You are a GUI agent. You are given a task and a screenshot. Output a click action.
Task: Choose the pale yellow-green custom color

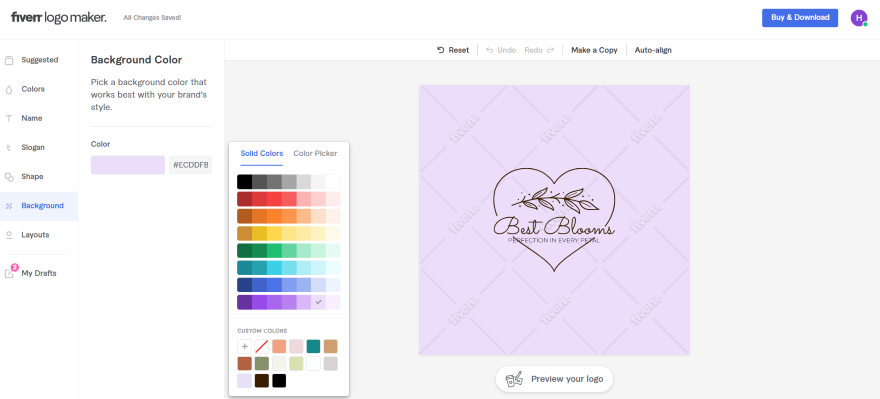tap(296, 364)
